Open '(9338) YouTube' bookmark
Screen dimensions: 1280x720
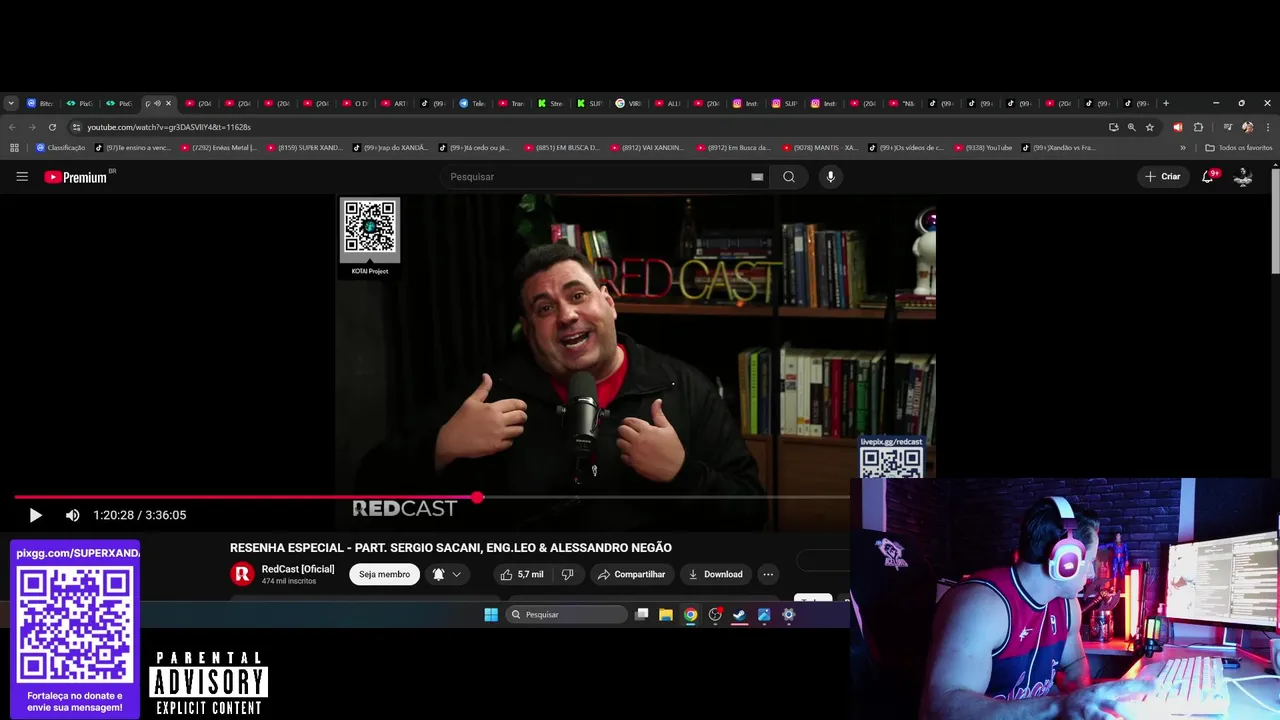982,148
